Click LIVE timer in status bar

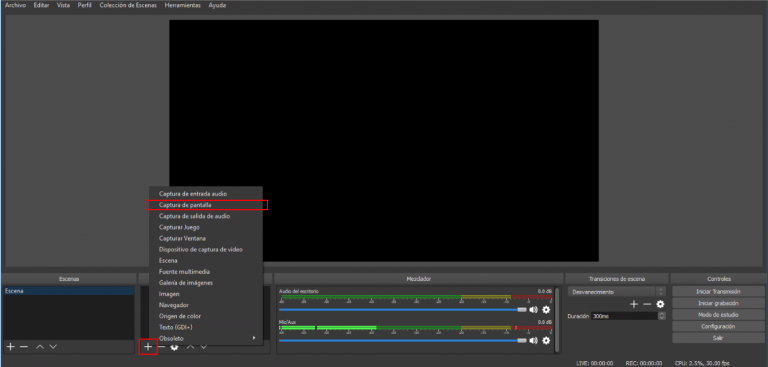pos(595,363)
